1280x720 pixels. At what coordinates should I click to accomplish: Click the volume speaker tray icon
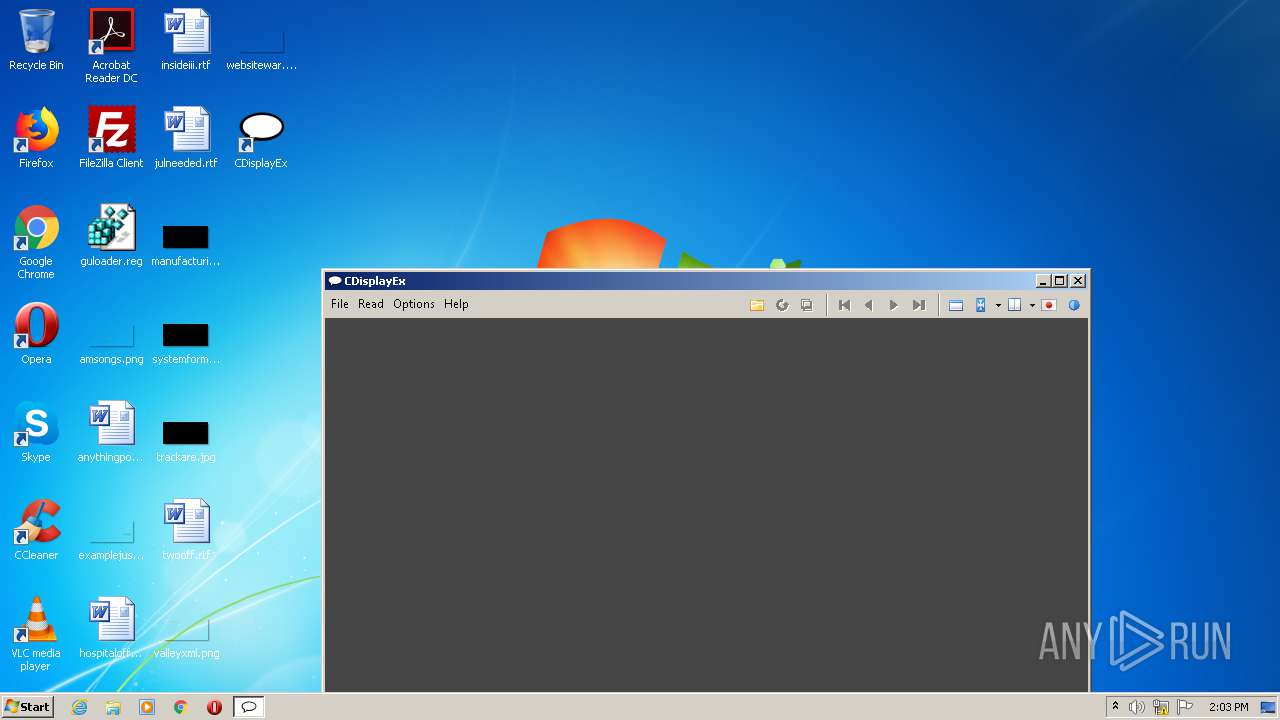point(1137,707)
